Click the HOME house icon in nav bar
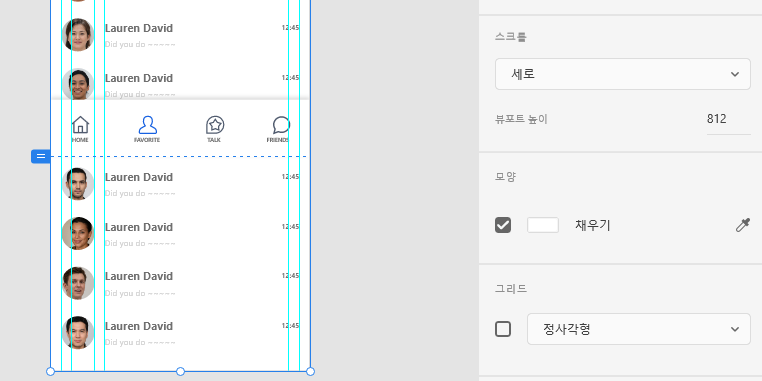 pos(80,125)
